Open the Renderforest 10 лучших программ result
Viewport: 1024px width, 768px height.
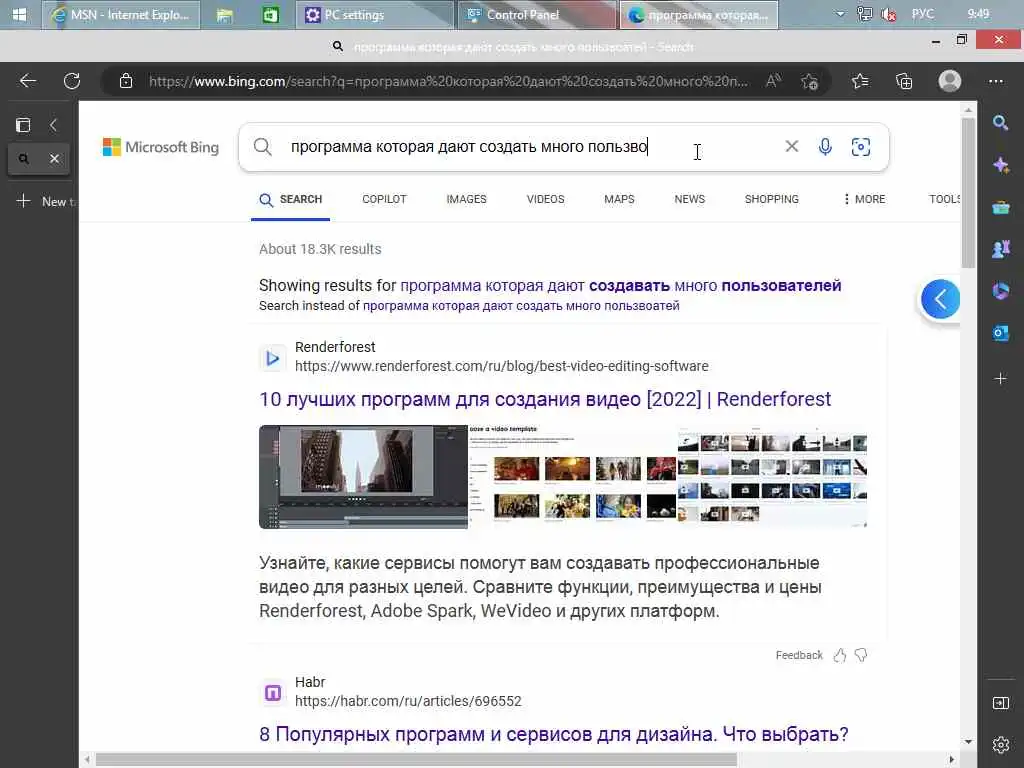[545, 399]
